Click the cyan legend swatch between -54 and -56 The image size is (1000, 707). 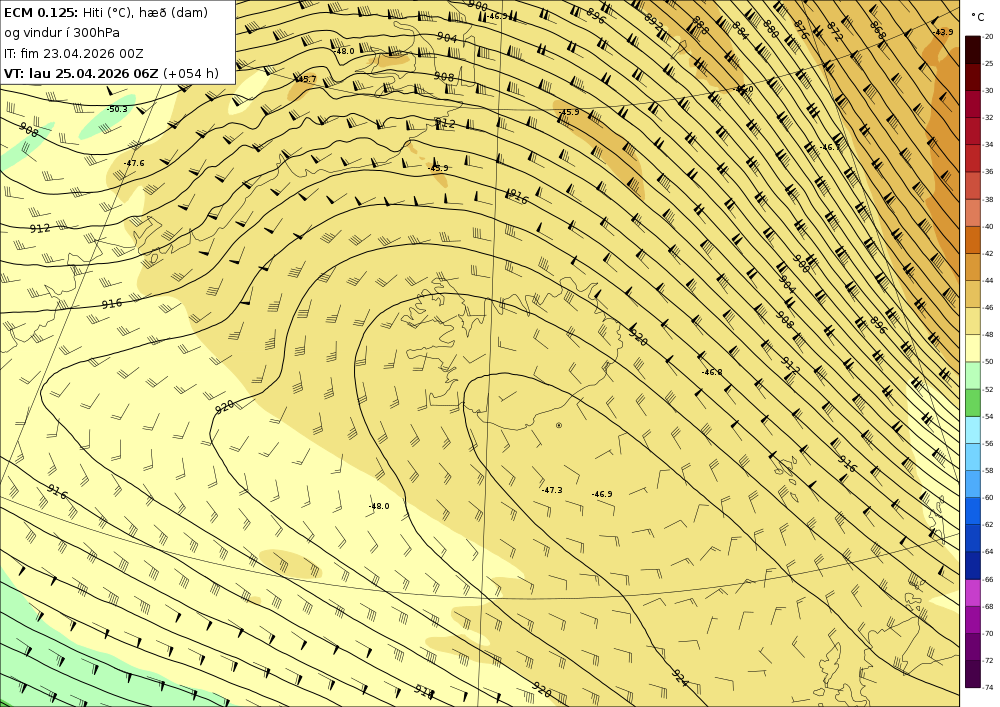pos(973,430)
